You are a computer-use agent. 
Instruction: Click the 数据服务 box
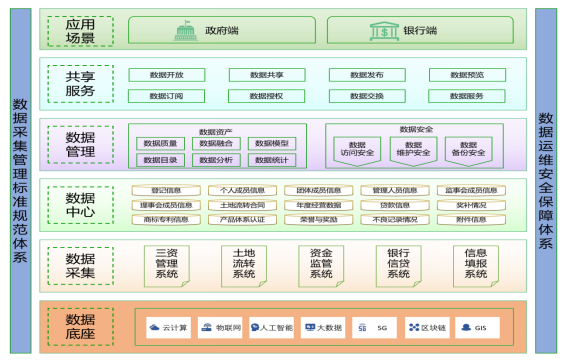click(466, 96)
